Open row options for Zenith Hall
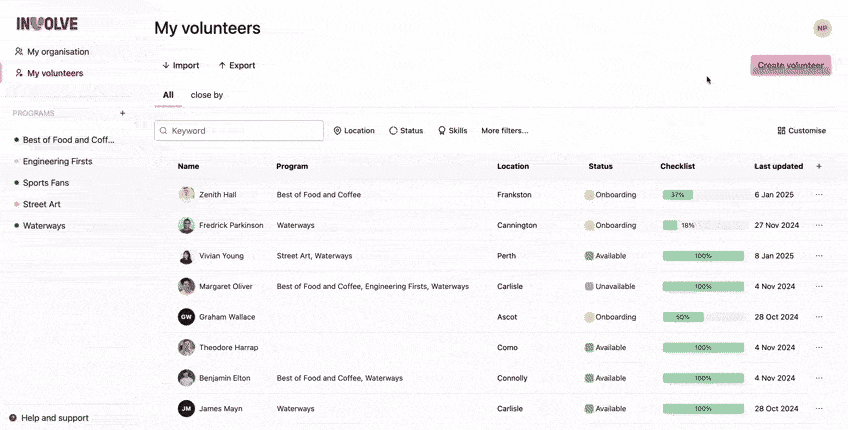Image resolution: width=848 pixels, height=430 pixels. tap(819, 195)
